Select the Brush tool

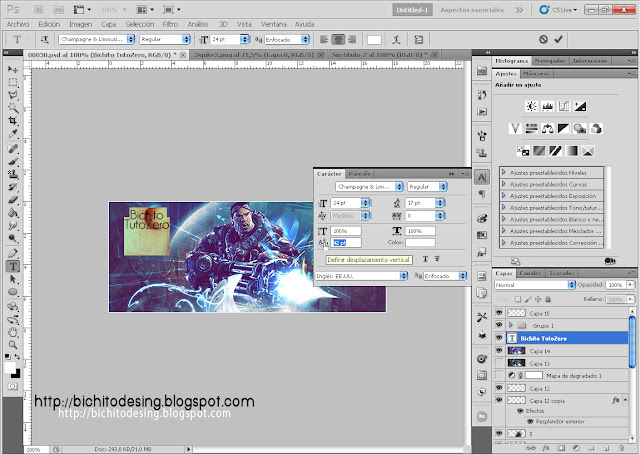[13, 161]
